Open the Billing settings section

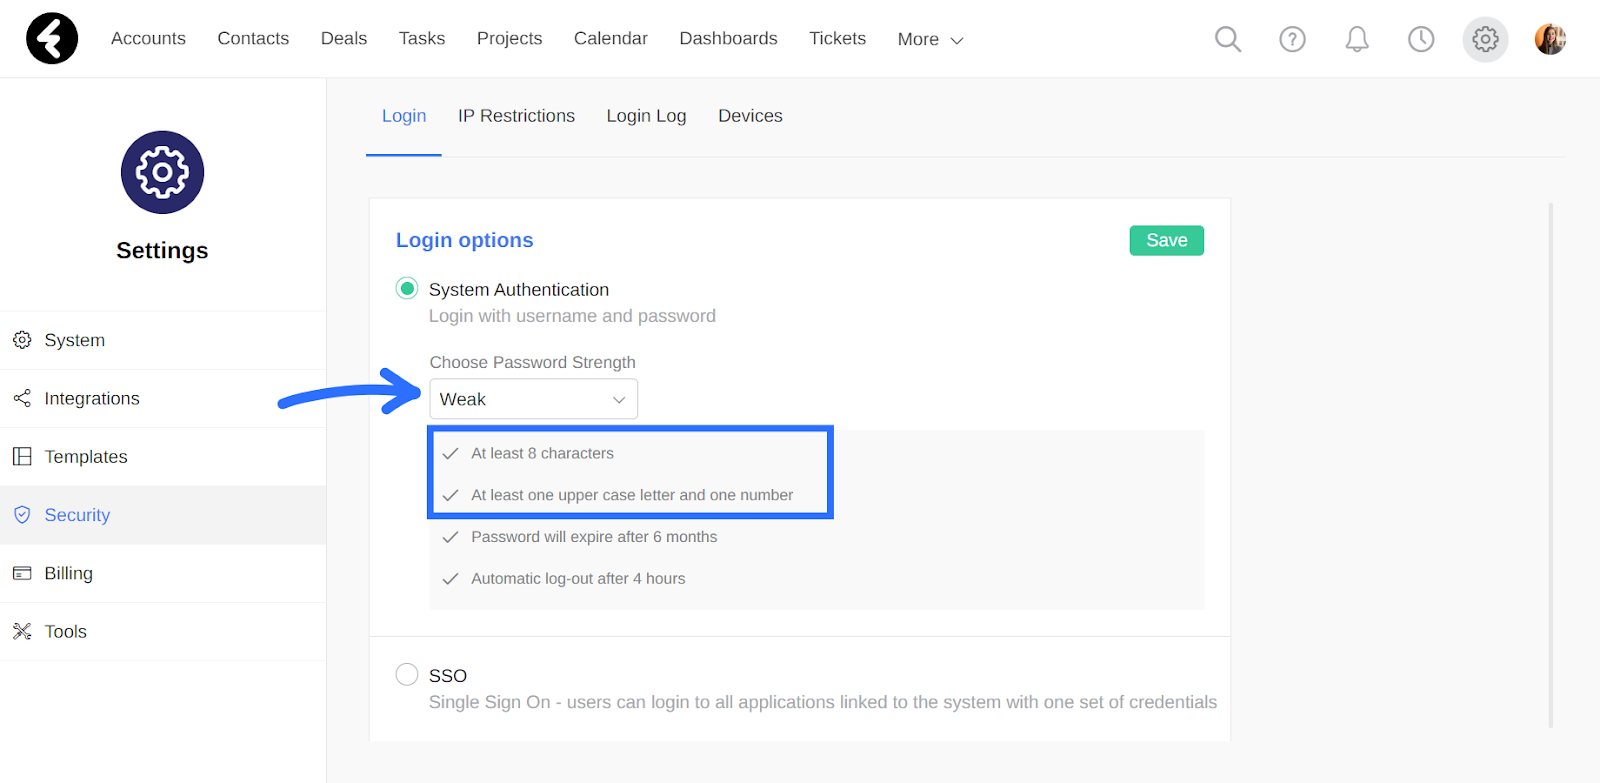click(163, 573)
